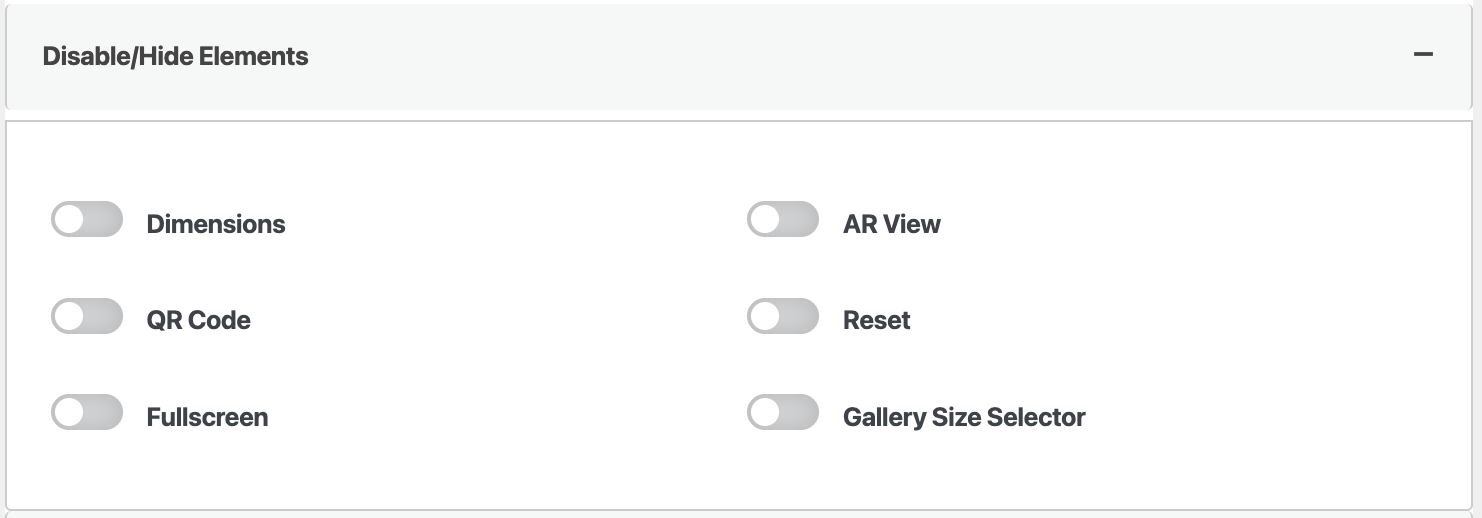Click the white knob of Fullscreen toggle
Screen dimensions: 1482x518
69,413
